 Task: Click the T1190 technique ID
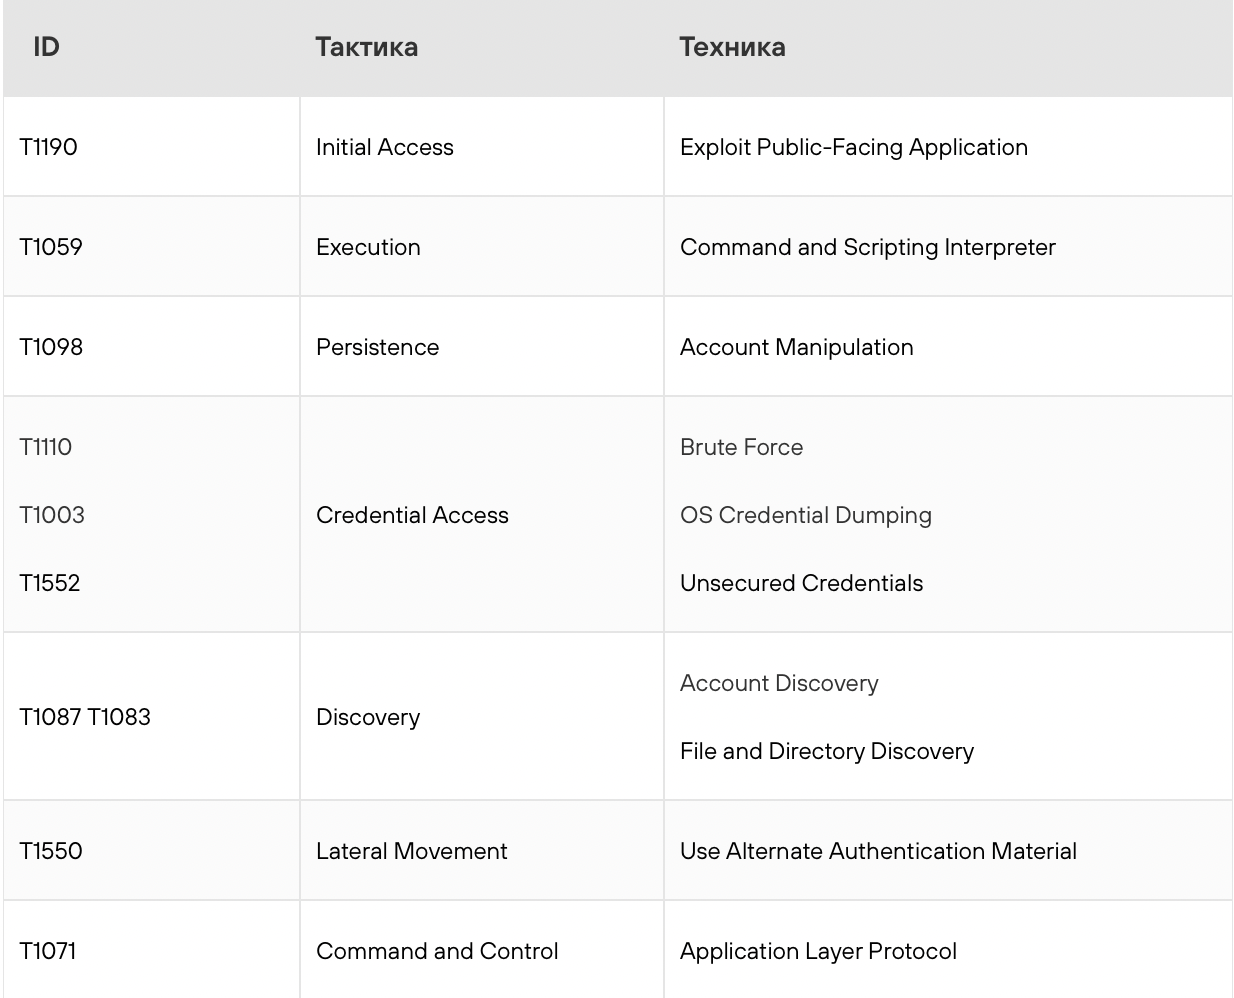pyautogui.click(x=48, y=147)
